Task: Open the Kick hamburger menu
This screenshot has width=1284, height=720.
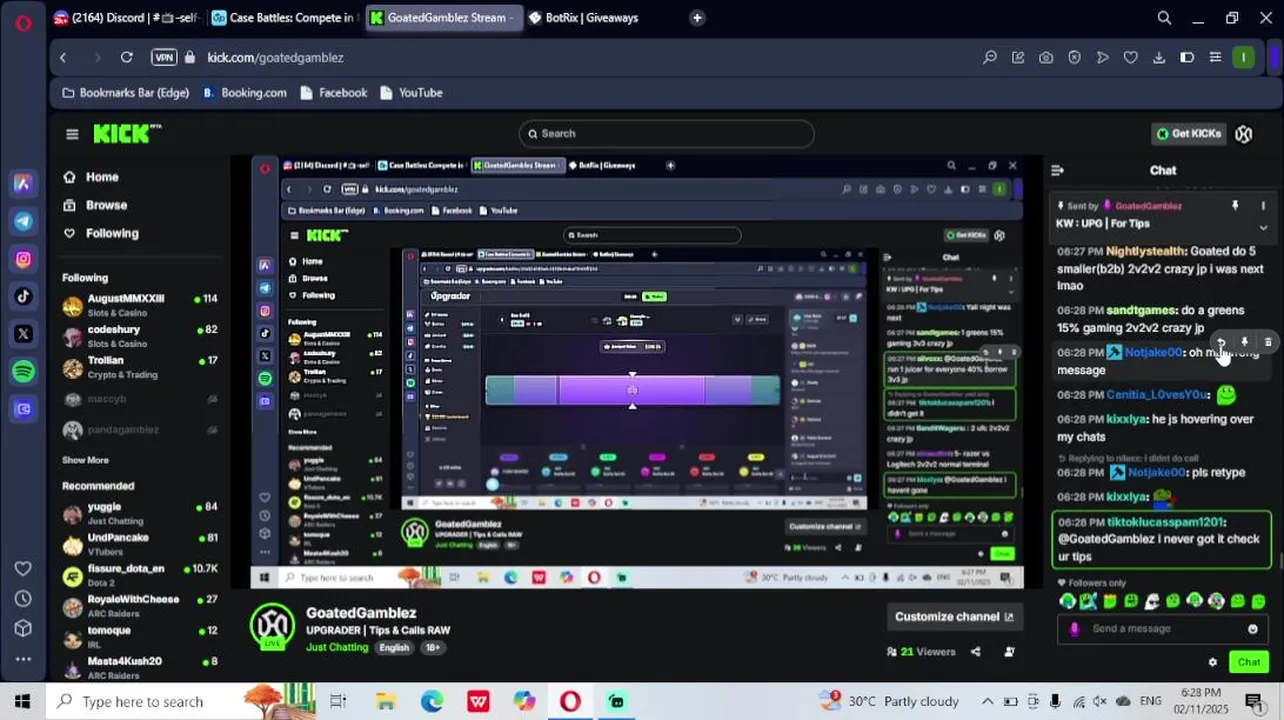Action: 72,134
